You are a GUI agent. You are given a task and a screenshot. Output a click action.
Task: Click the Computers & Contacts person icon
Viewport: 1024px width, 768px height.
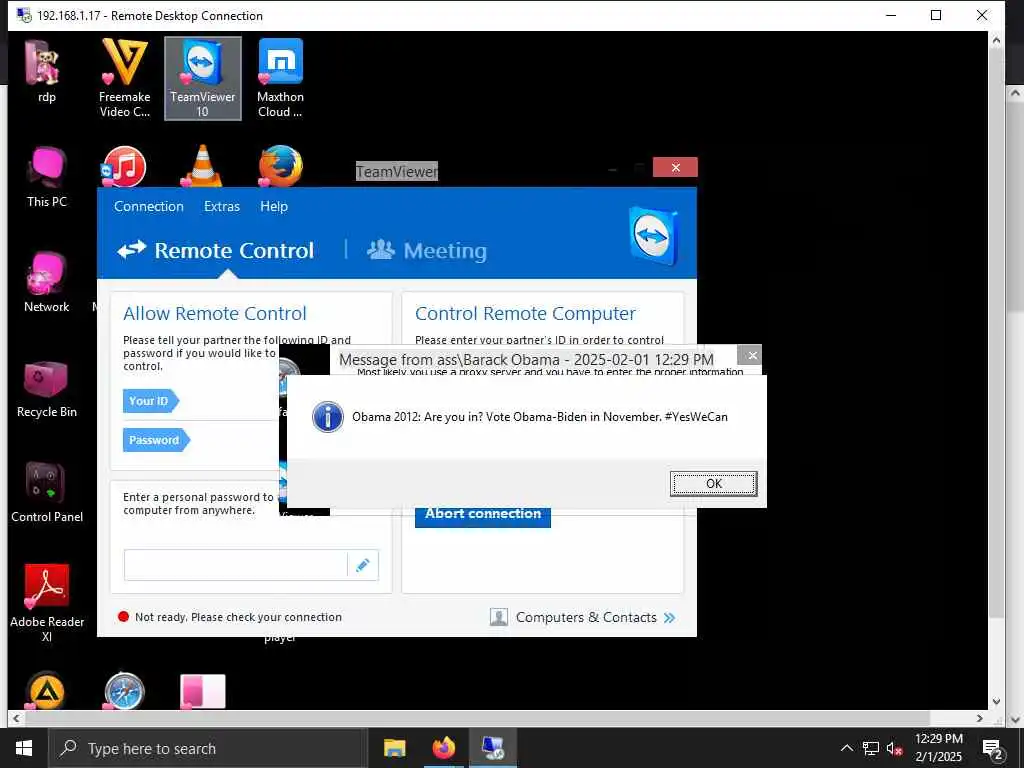coord(499,617)
